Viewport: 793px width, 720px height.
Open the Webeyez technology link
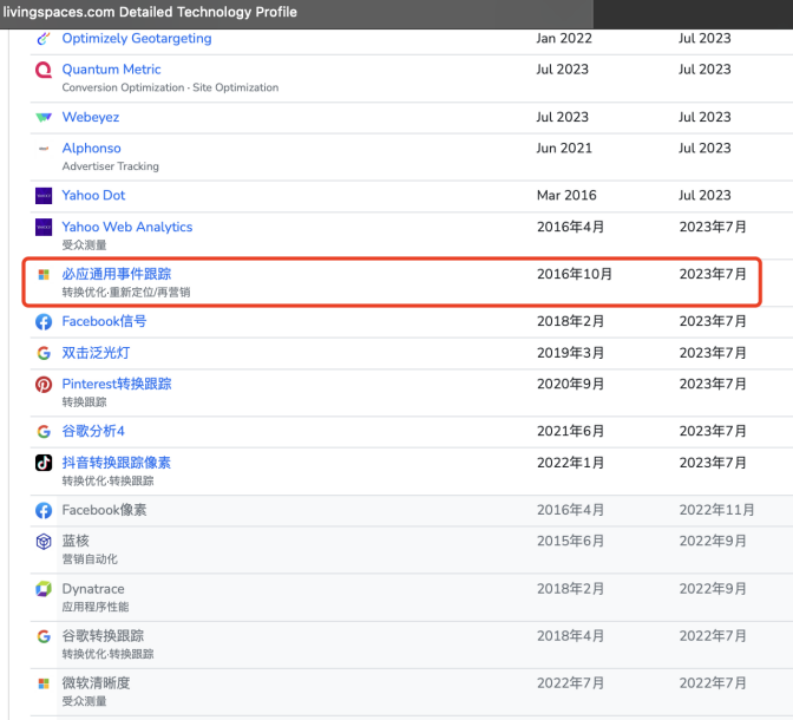click(91, 117)
